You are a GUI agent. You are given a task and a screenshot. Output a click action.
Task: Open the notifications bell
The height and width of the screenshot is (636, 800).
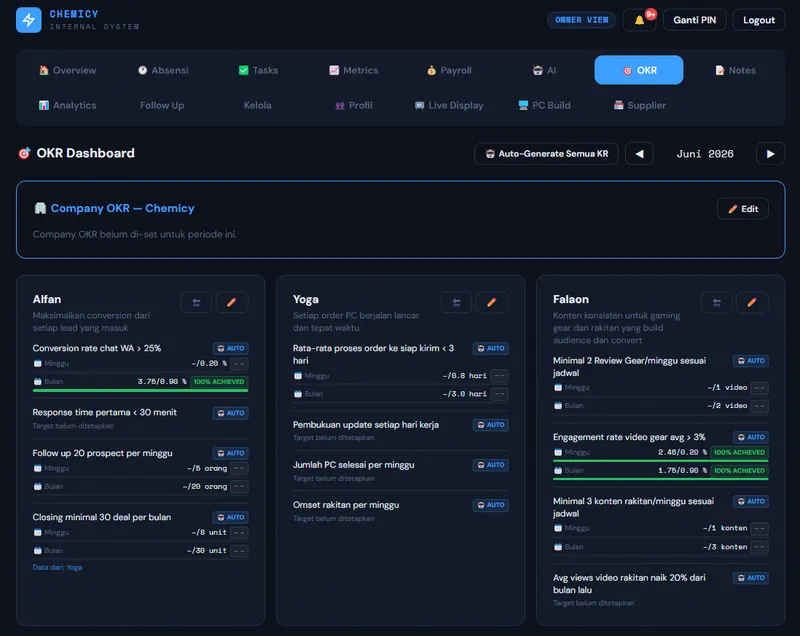(639, 20)
